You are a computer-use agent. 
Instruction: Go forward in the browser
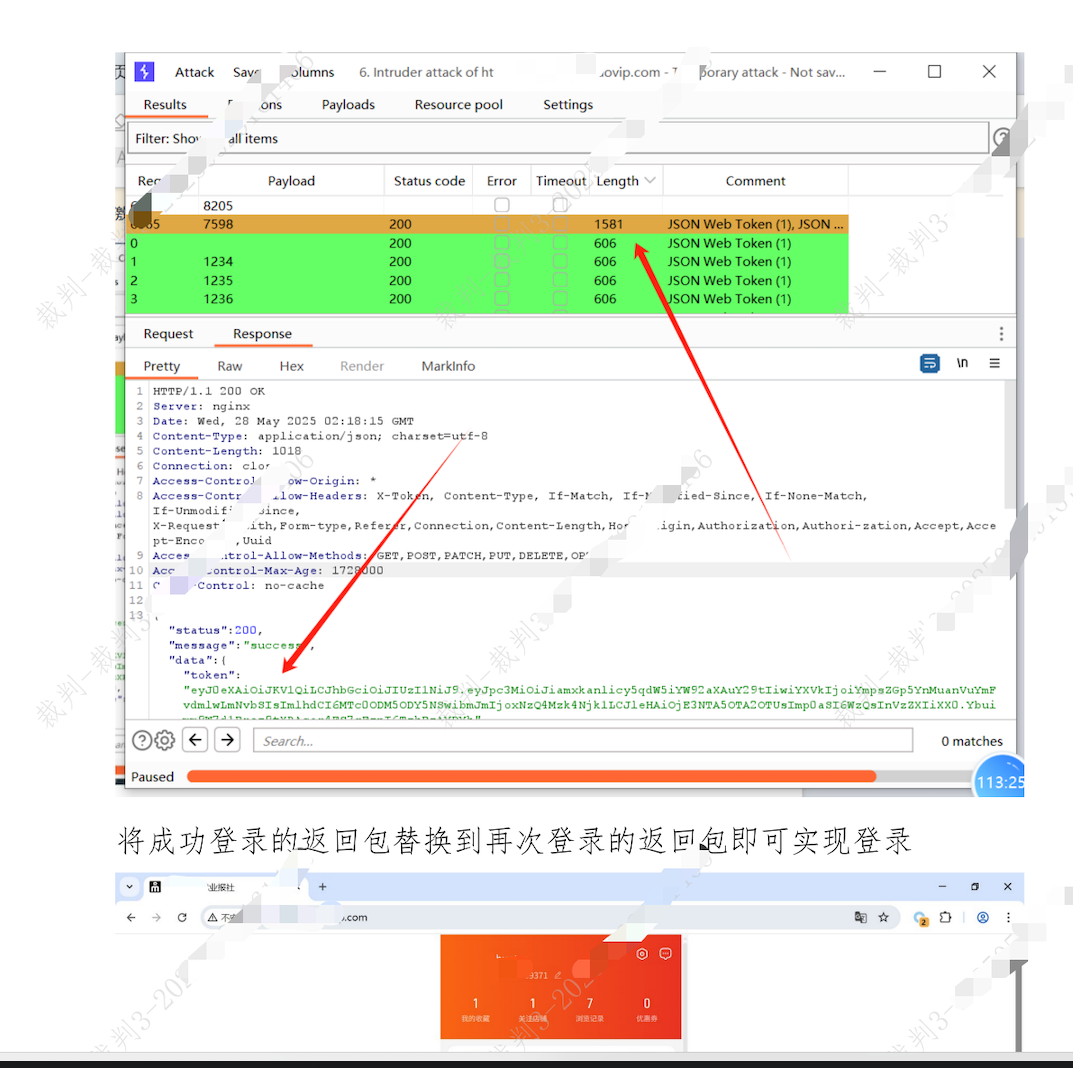[157, 917]
